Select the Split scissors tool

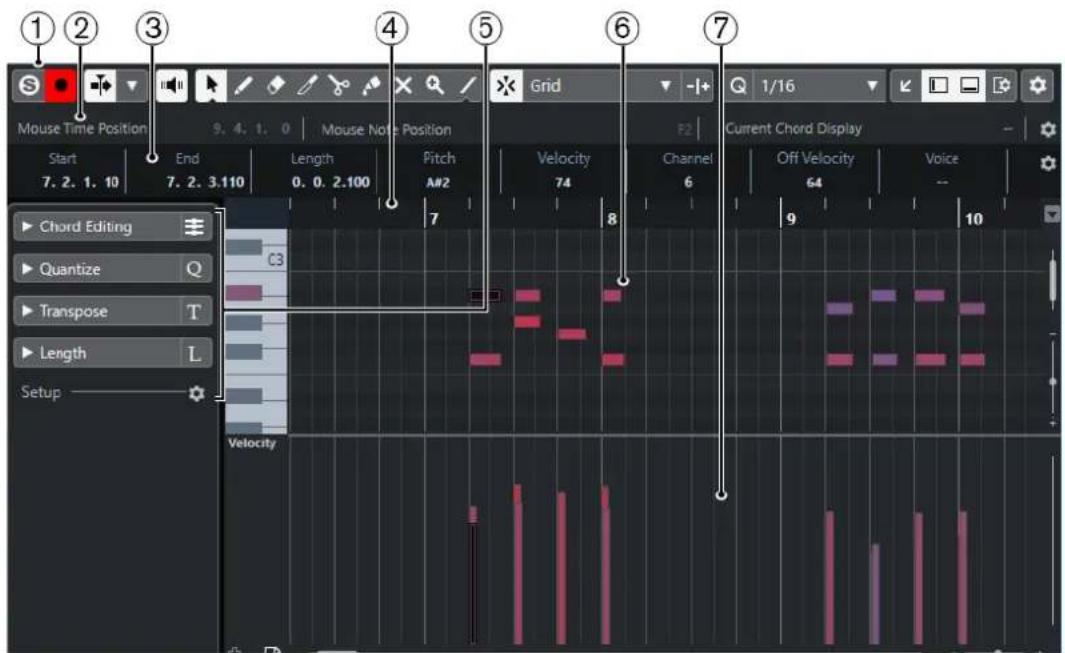[339, 86]
